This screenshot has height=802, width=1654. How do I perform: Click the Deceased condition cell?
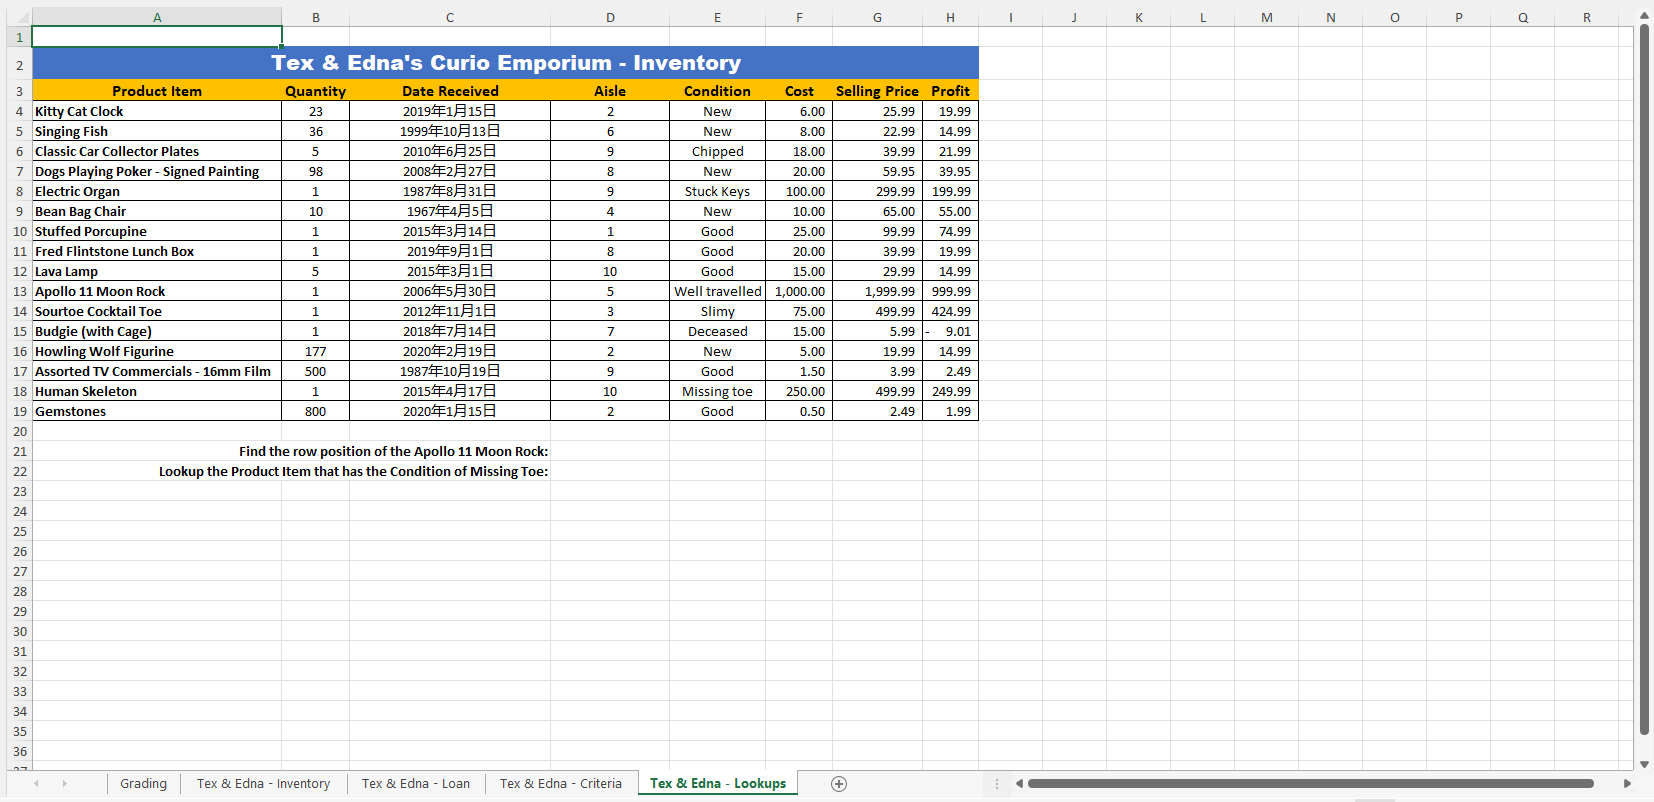click(x=717, y=331)
